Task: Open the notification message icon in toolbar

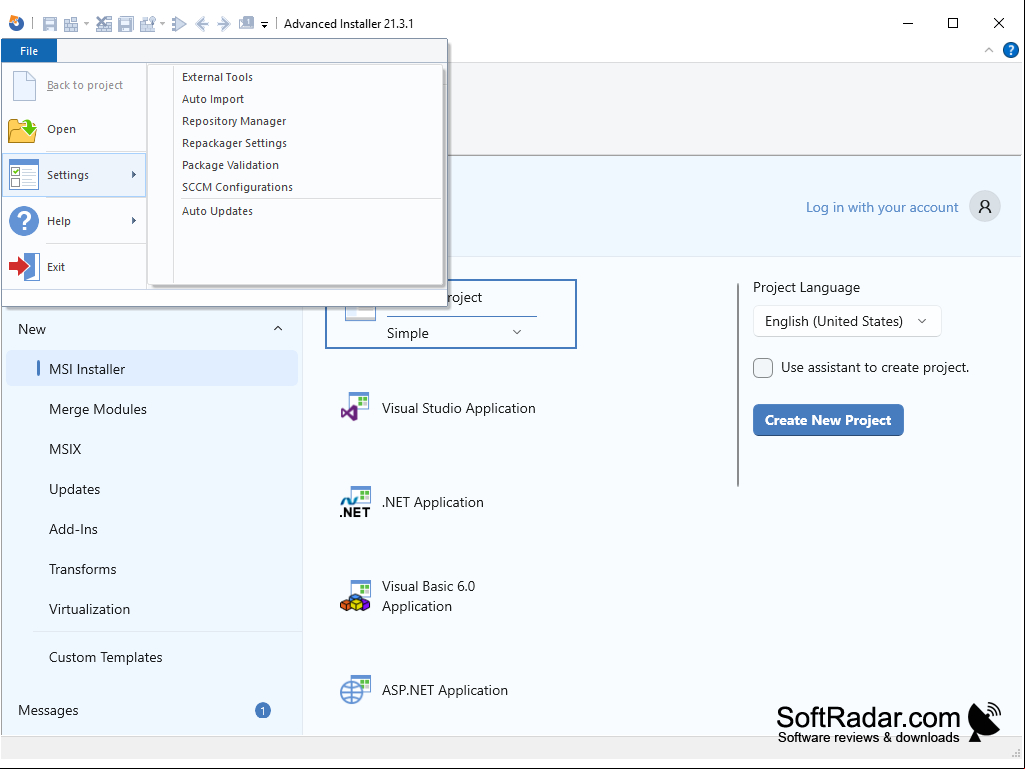Action: tap(246, 24)
